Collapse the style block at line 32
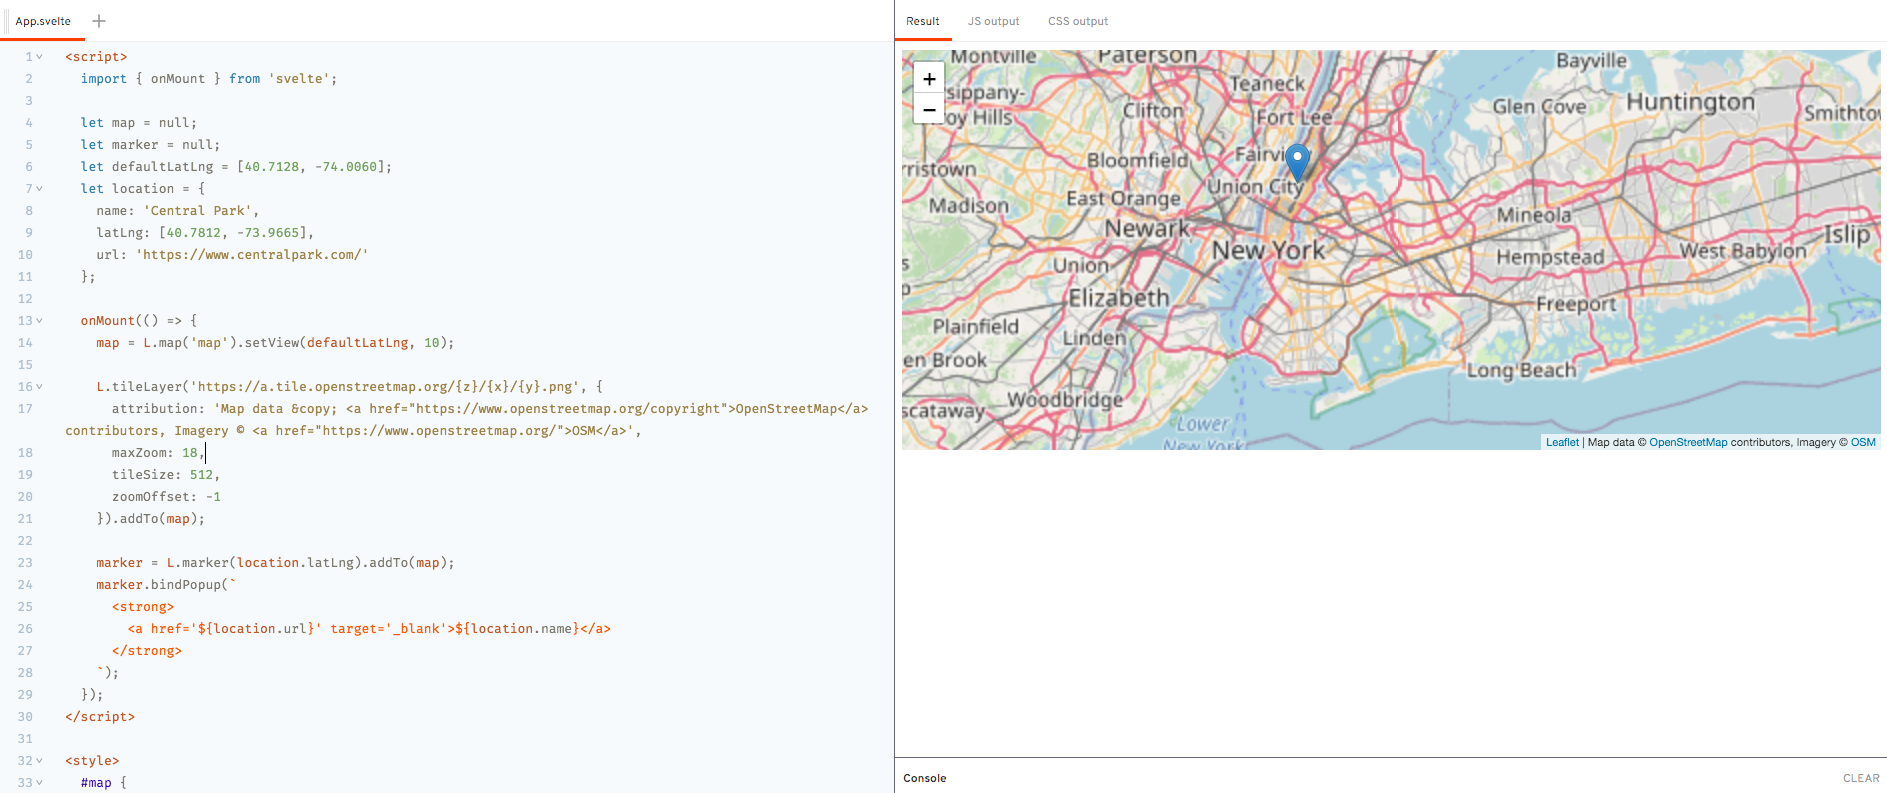 click(40, 761)
